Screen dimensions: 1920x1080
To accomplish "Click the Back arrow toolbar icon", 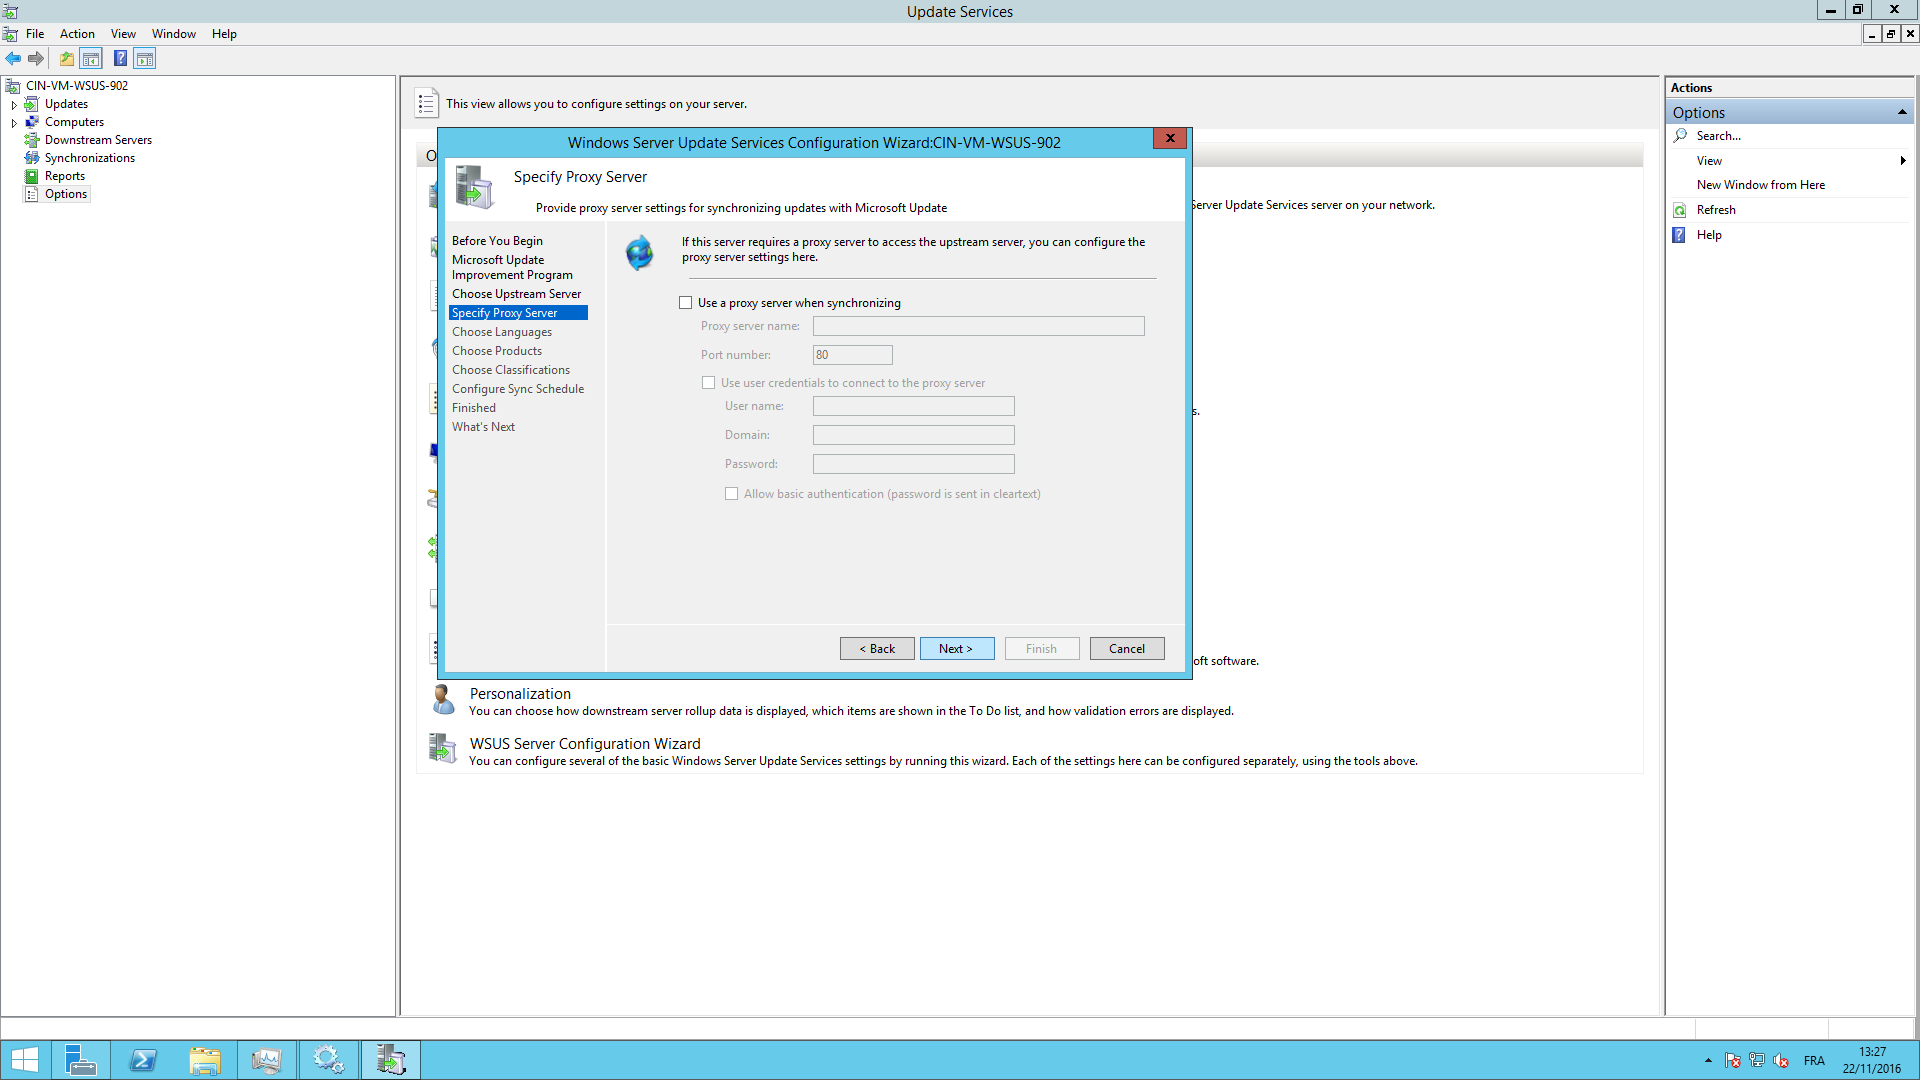I will pyautogui.click(x=13, y=59).
